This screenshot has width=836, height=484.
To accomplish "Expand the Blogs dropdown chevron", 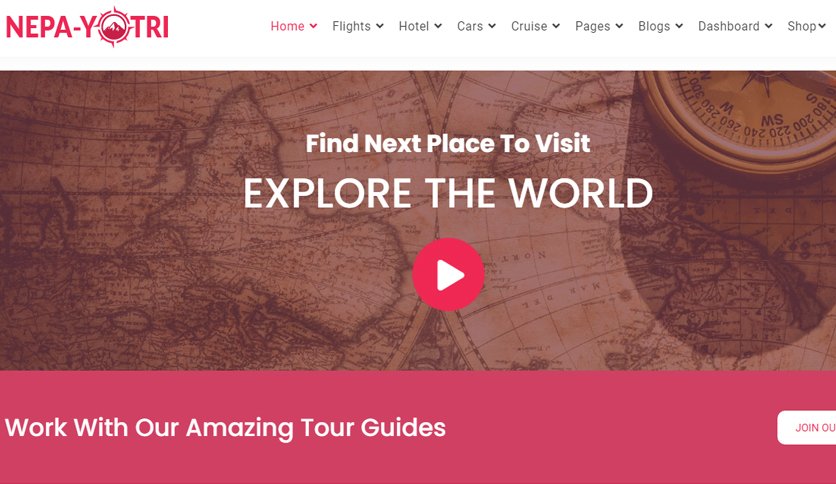I will tap(679, 26).
